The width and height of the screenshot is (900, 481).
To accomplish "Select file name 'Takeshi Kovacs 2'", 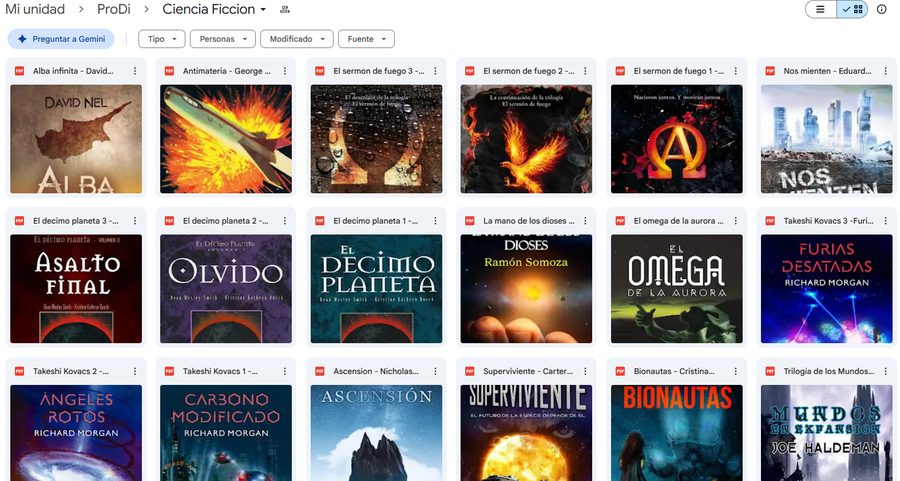I will click(71, 371).
